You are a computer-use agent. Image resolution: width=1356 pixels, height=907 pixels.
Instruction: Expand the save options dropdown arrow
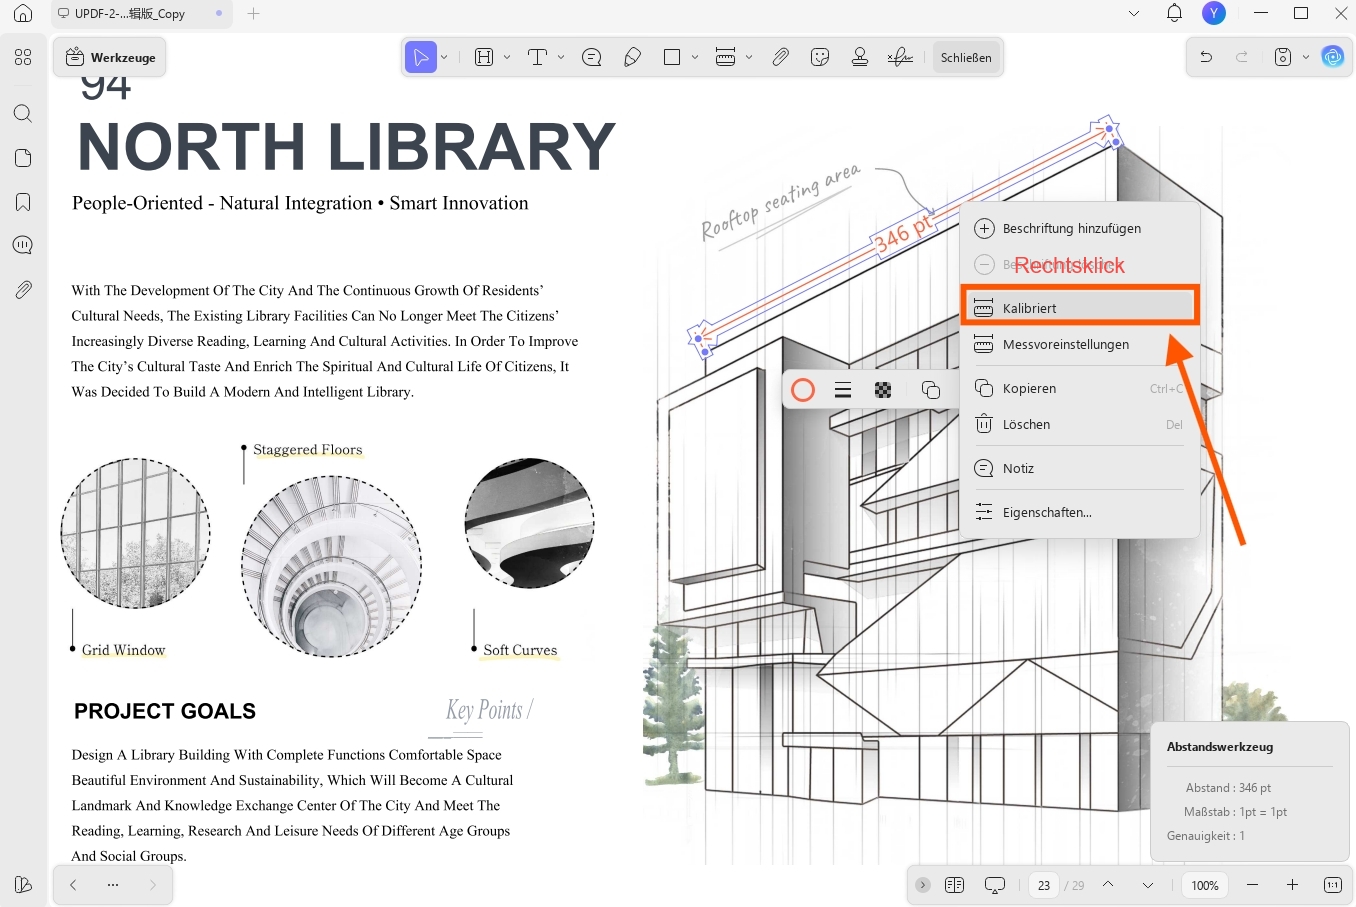[x=1306, y=57]
